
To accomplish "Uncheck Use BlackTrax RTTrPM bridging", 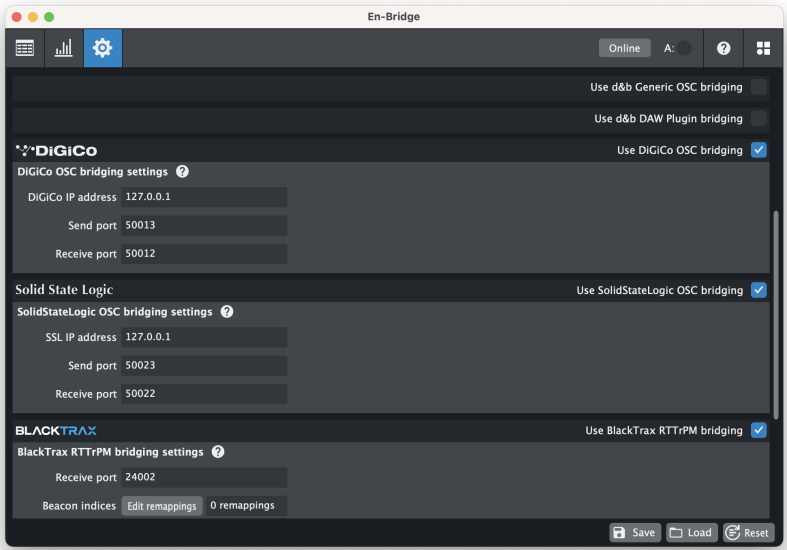I will pyautogui.click(x=759, y=430).
